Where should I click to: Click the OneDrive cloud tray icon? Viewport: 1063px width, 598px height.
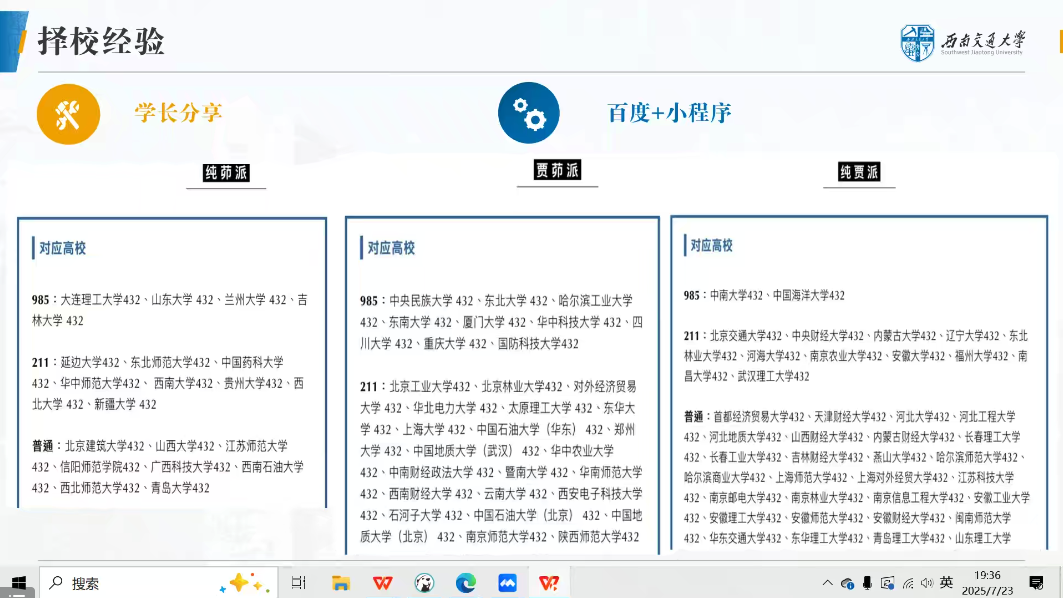tap(847, 583)
